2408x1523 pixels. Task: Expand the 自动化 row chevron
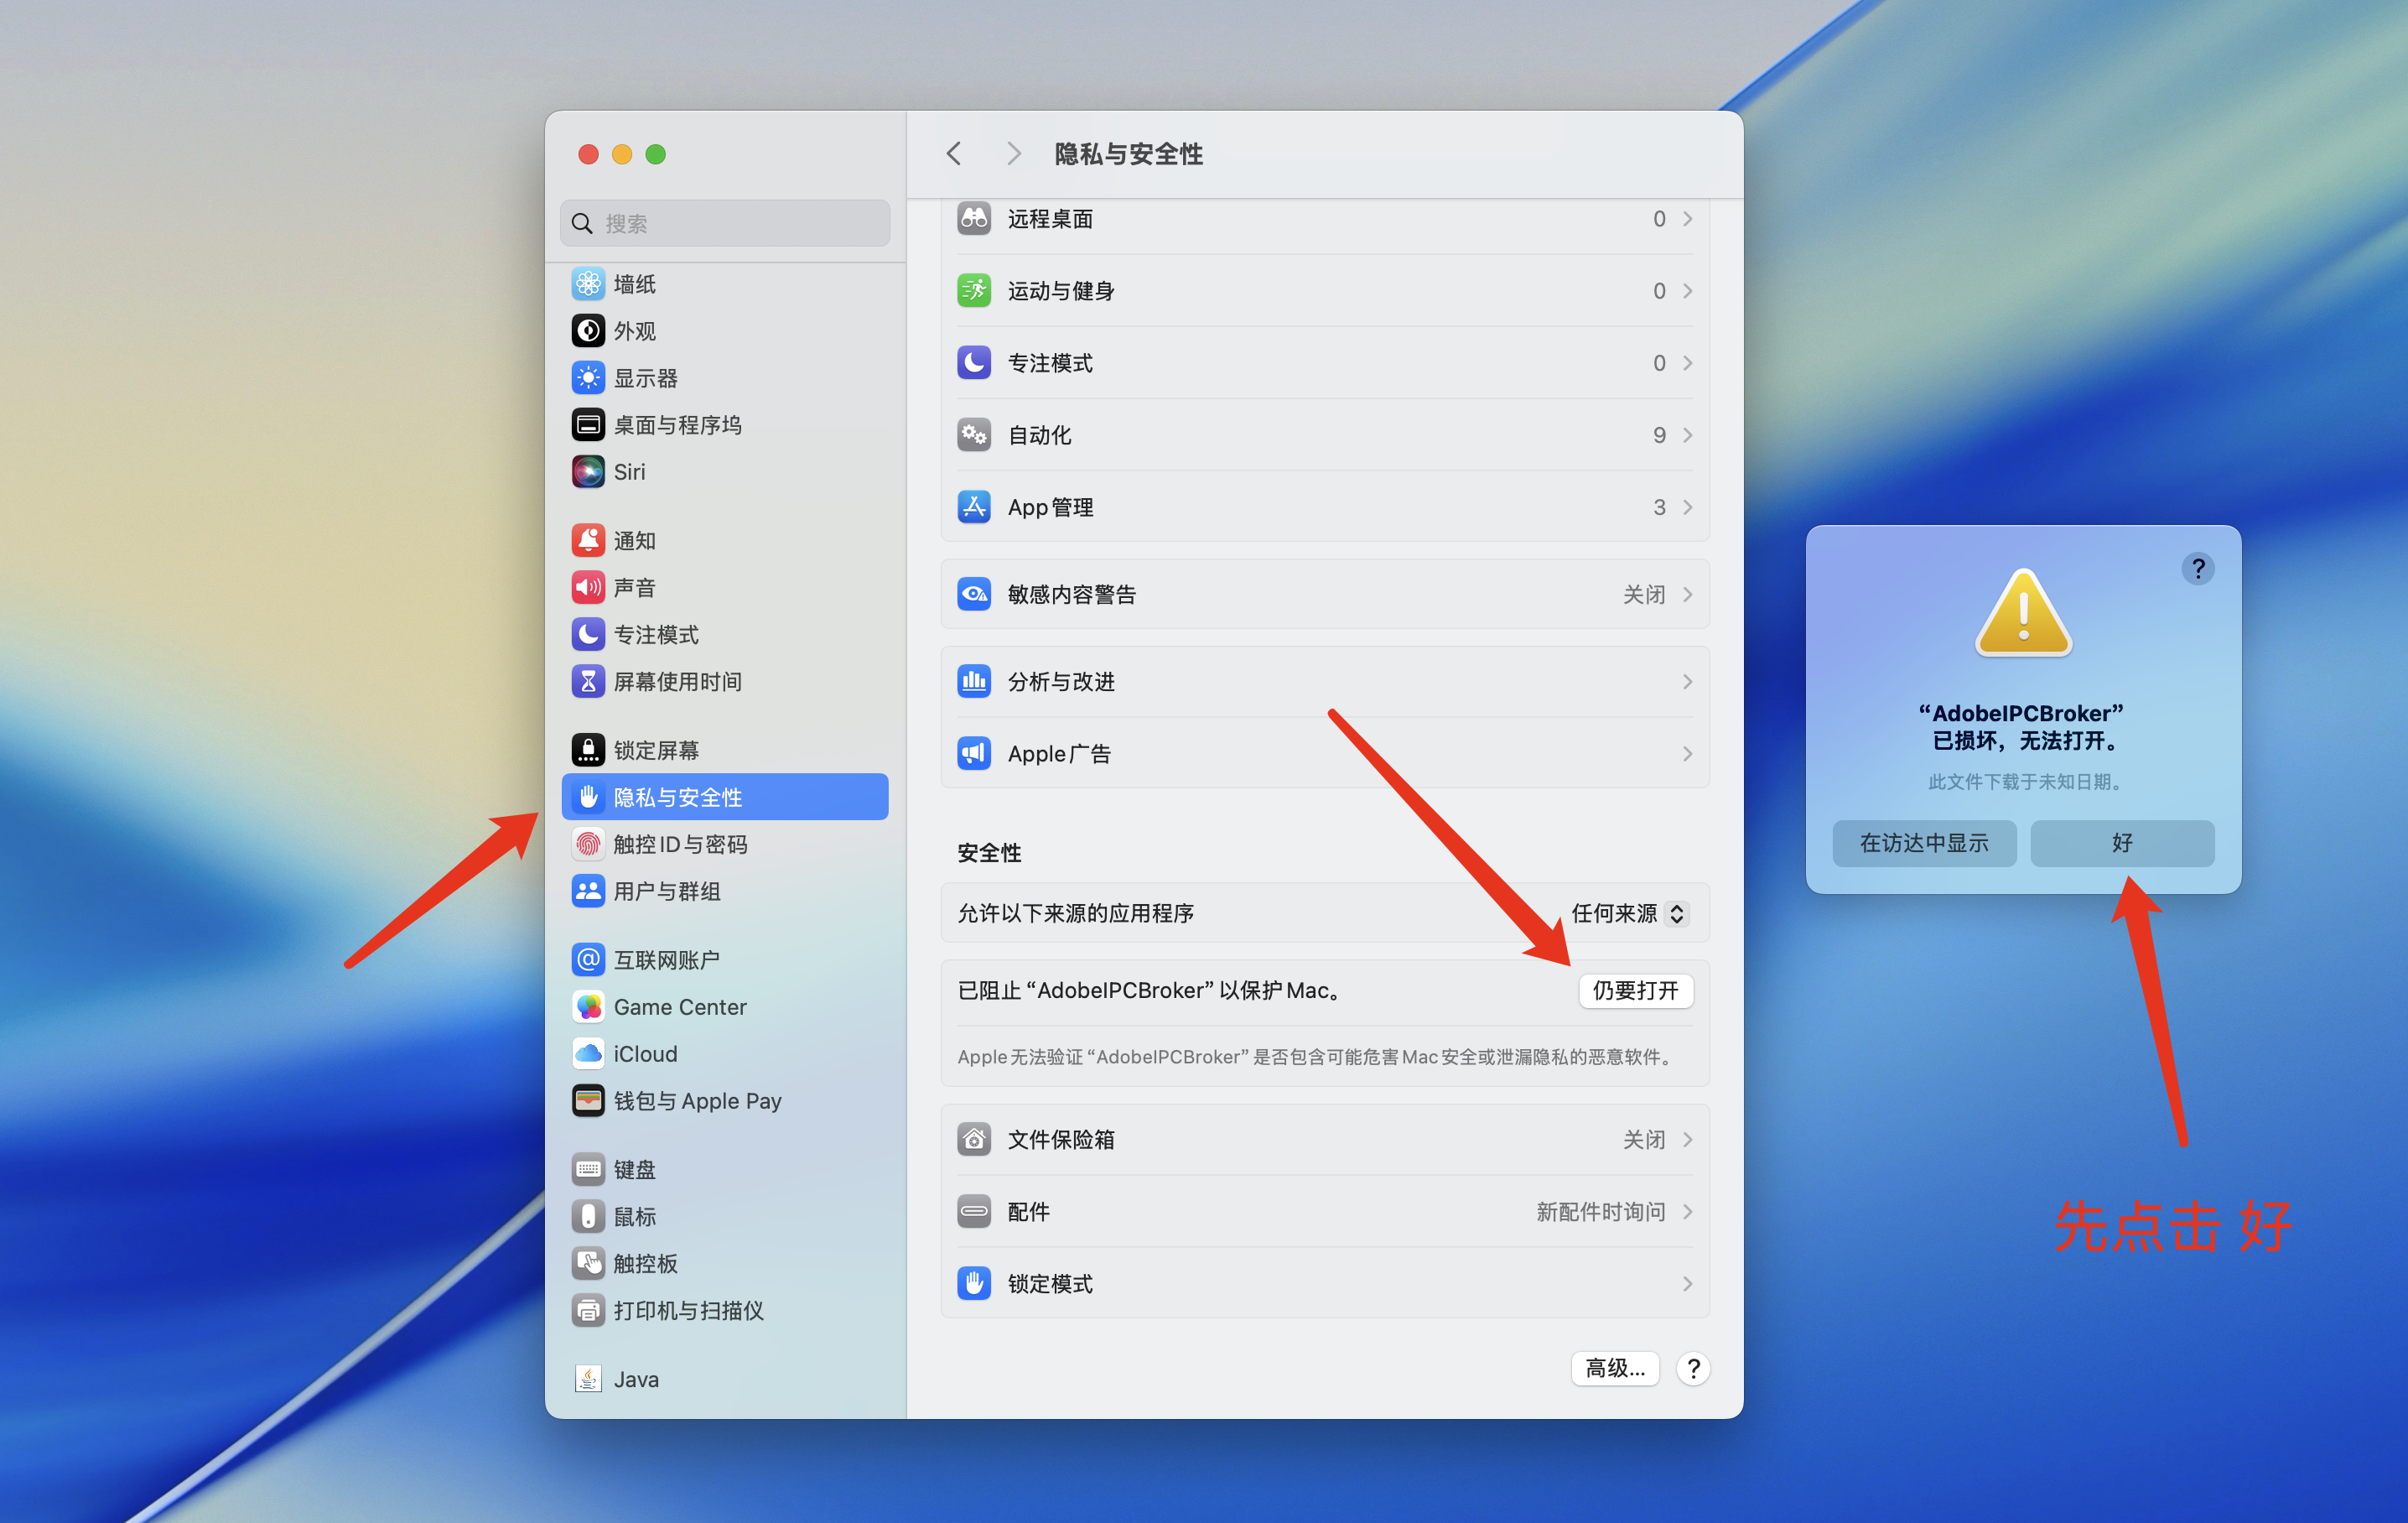1687,435
